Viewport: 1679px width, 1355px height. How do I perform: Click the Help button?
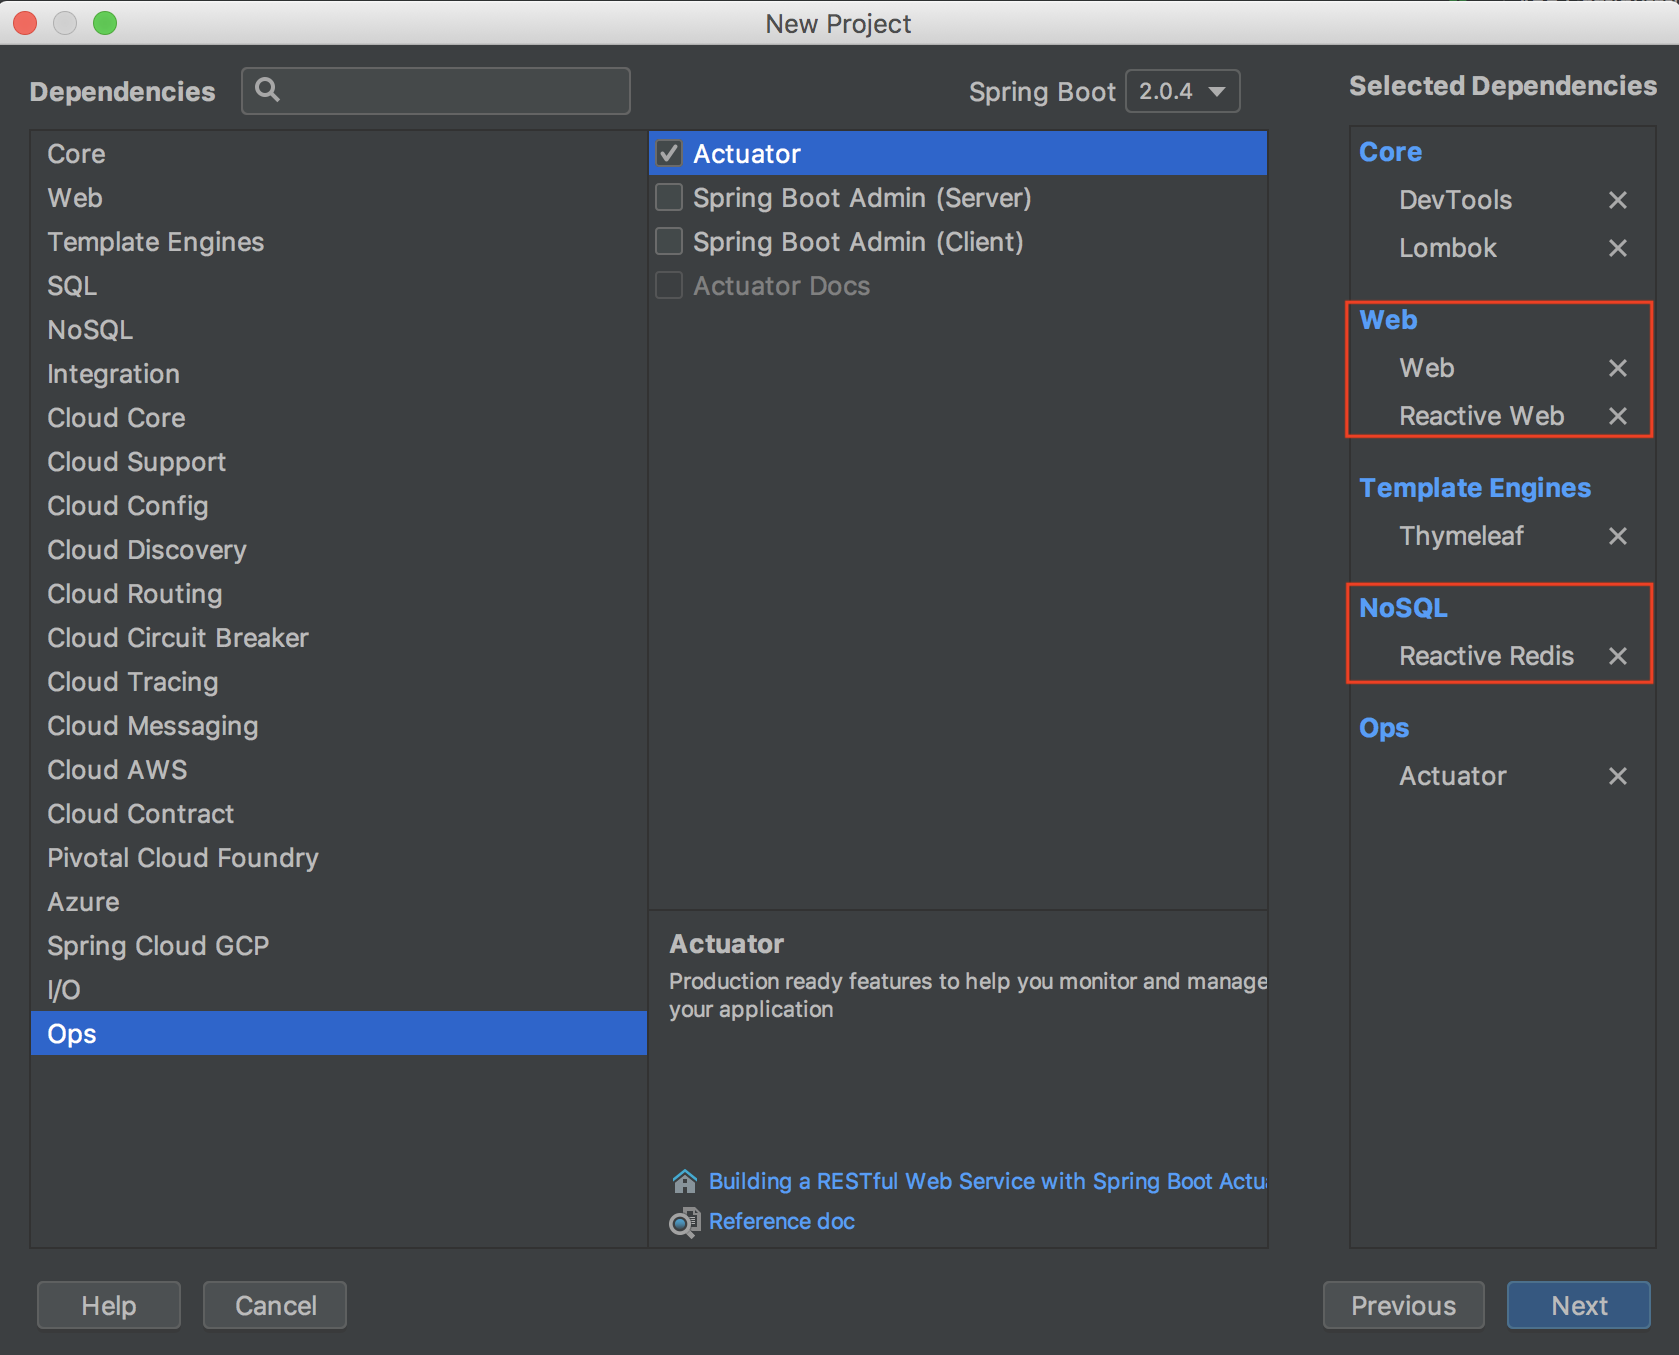click(x=109, y=1305)
